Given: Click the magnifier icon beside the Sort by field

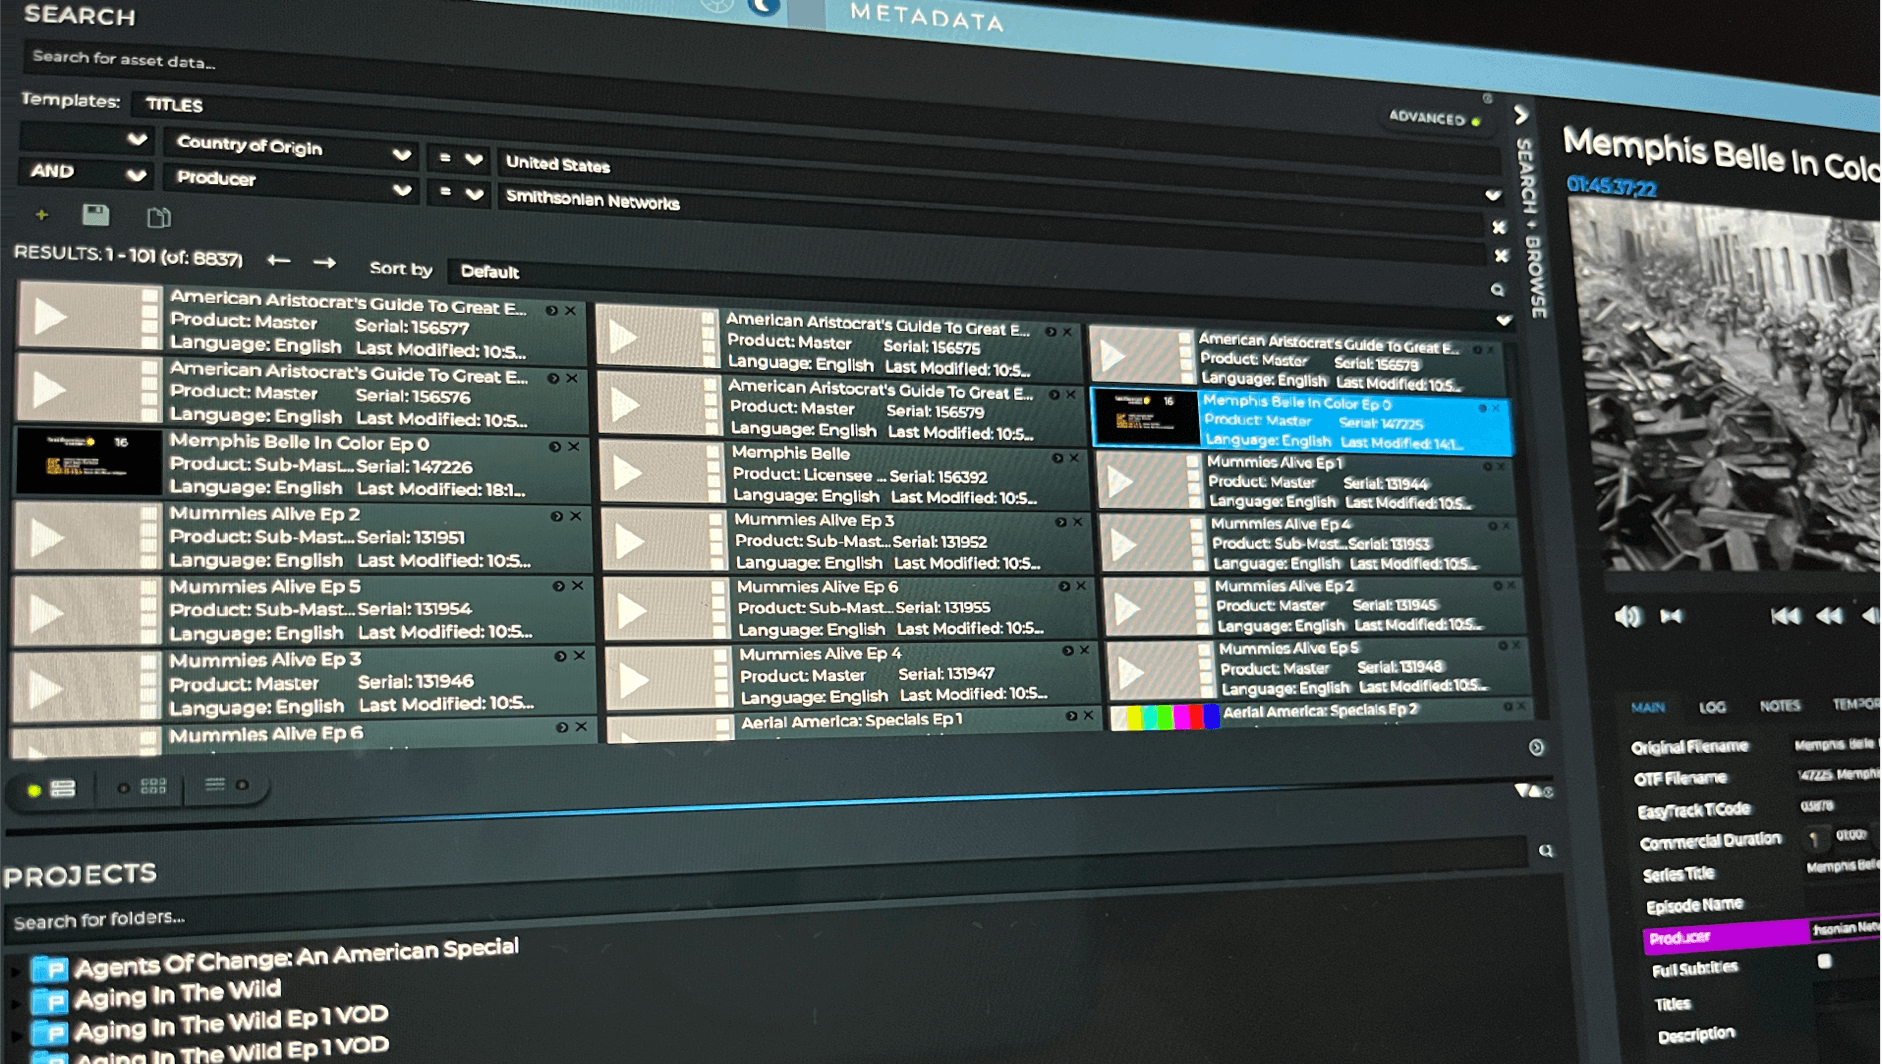Looking at the screenshot, I should [1497, 290].
